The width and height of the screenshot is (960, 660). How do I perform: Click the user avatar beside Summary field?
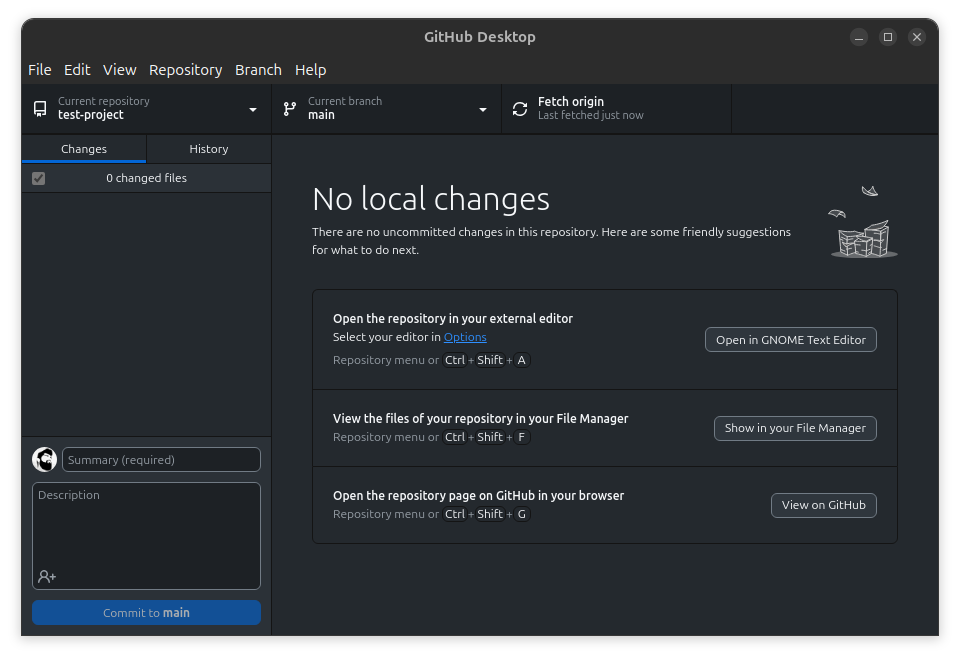point(45,459)
